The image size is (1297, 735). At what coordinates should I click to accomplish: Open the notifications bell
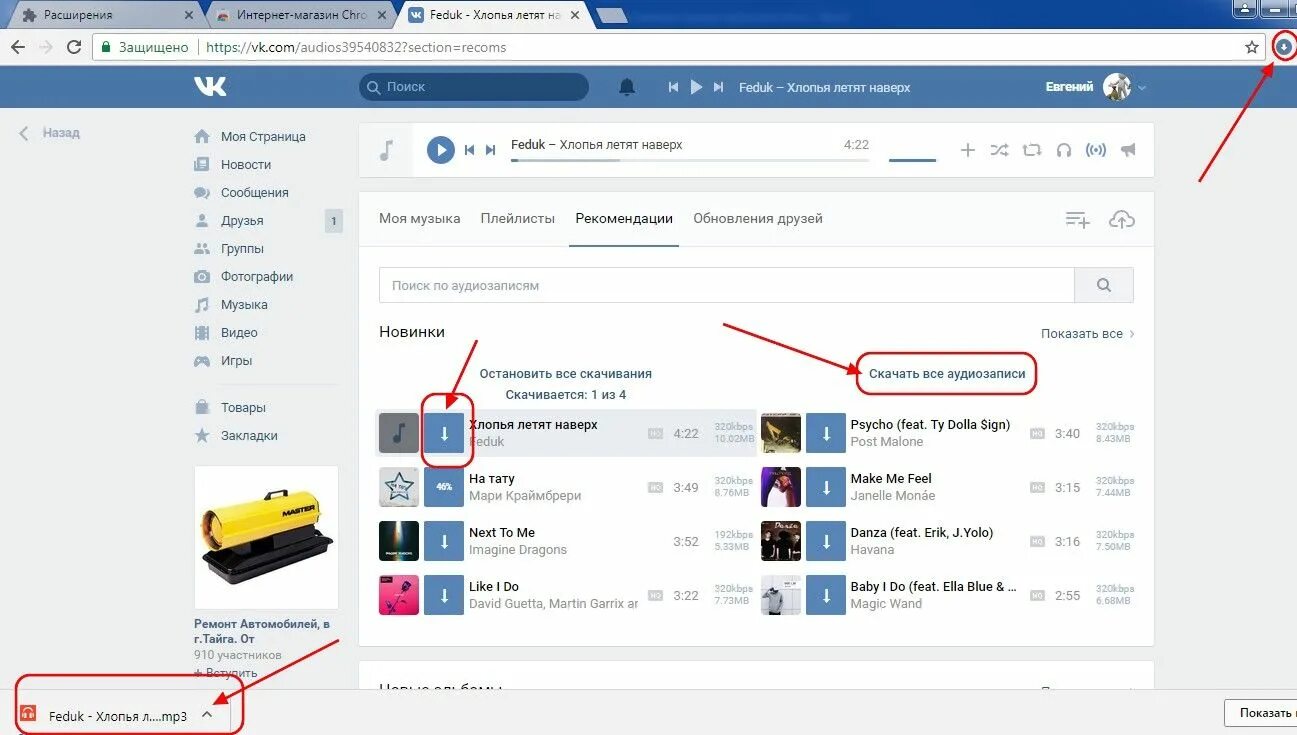coord(627,87)
